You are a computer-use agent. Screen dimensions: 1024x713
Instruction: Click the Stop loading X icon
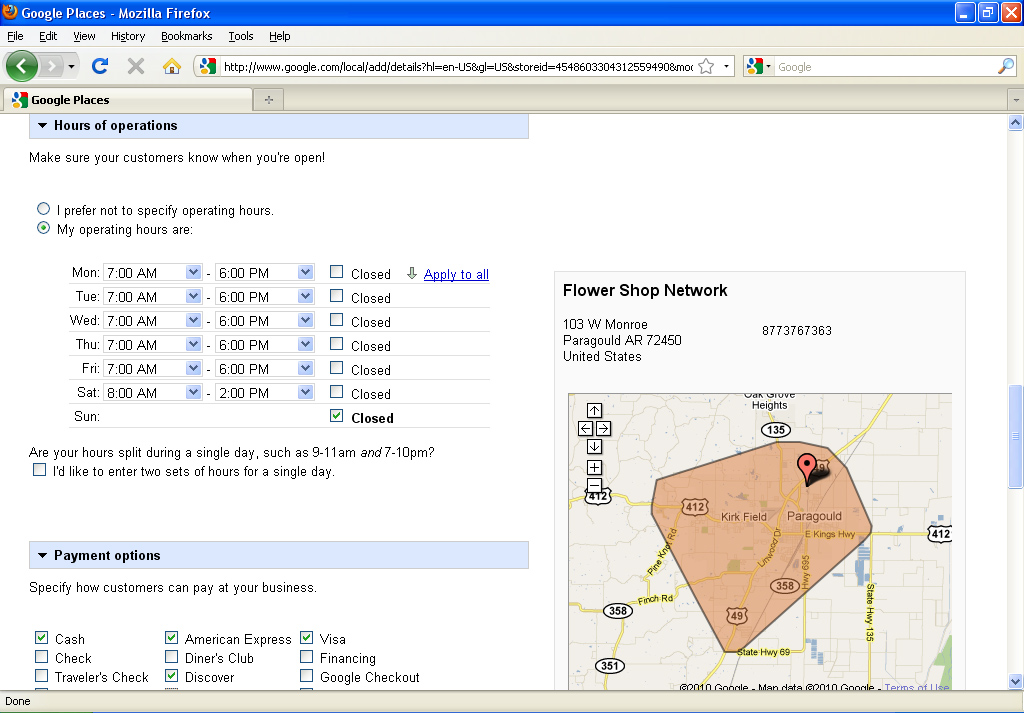(x=136, y=66)
